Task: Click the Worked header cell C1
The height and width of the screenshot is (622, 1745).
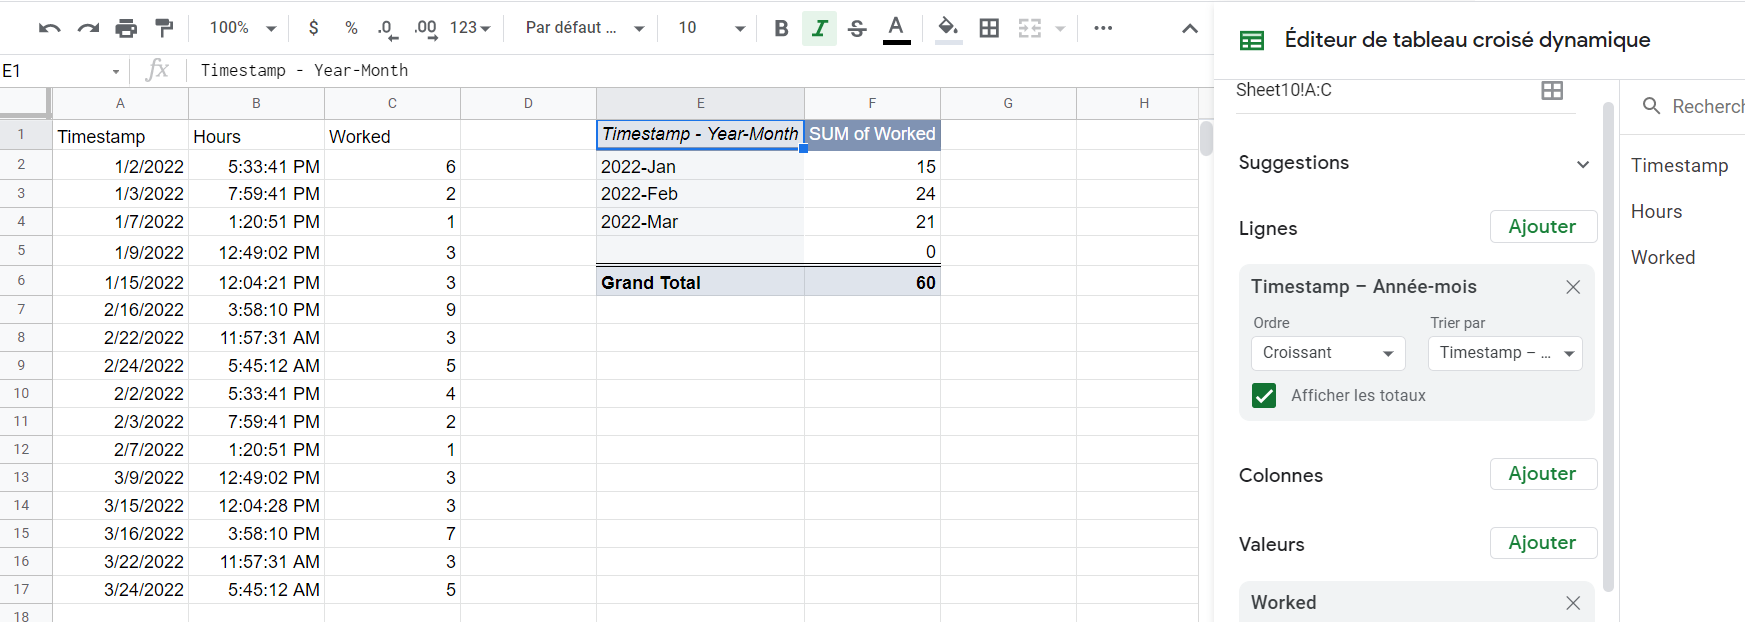Action: click(x=392, y=135)
